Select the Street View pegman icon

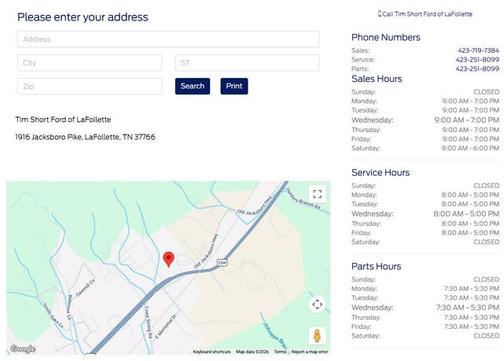pyautogui.click(x=317, y=335)
